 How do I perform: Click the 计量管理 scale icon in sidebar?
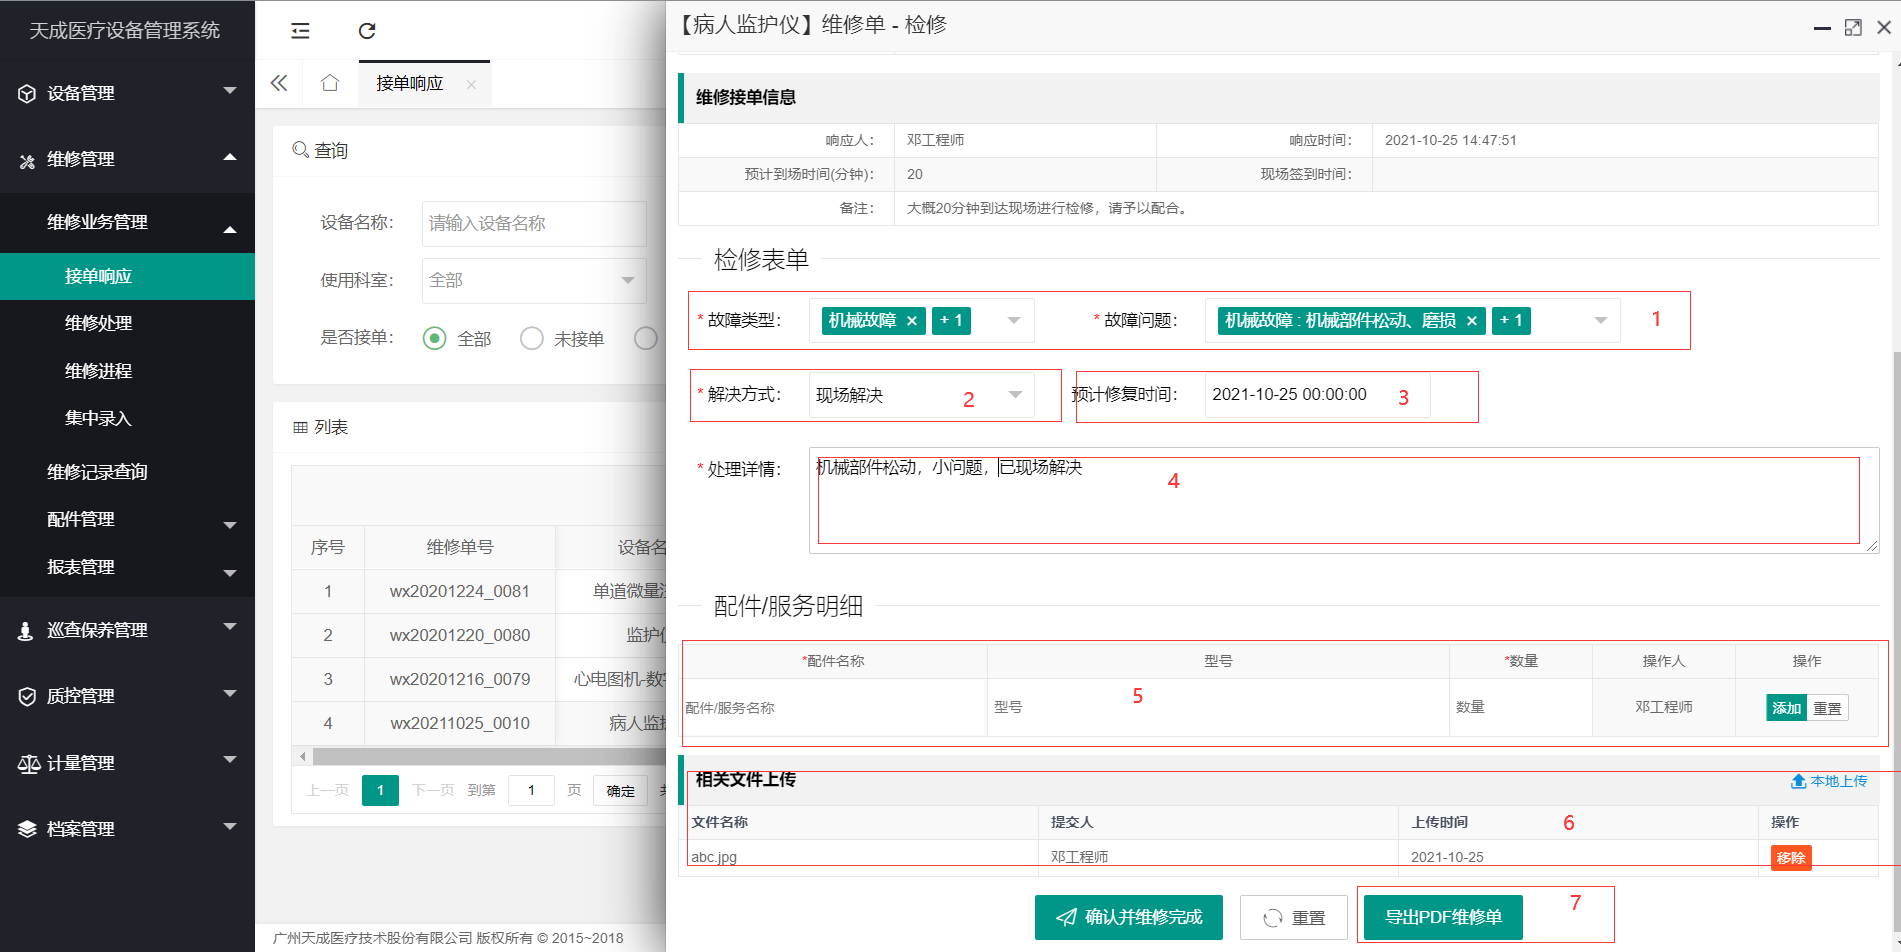28,764
